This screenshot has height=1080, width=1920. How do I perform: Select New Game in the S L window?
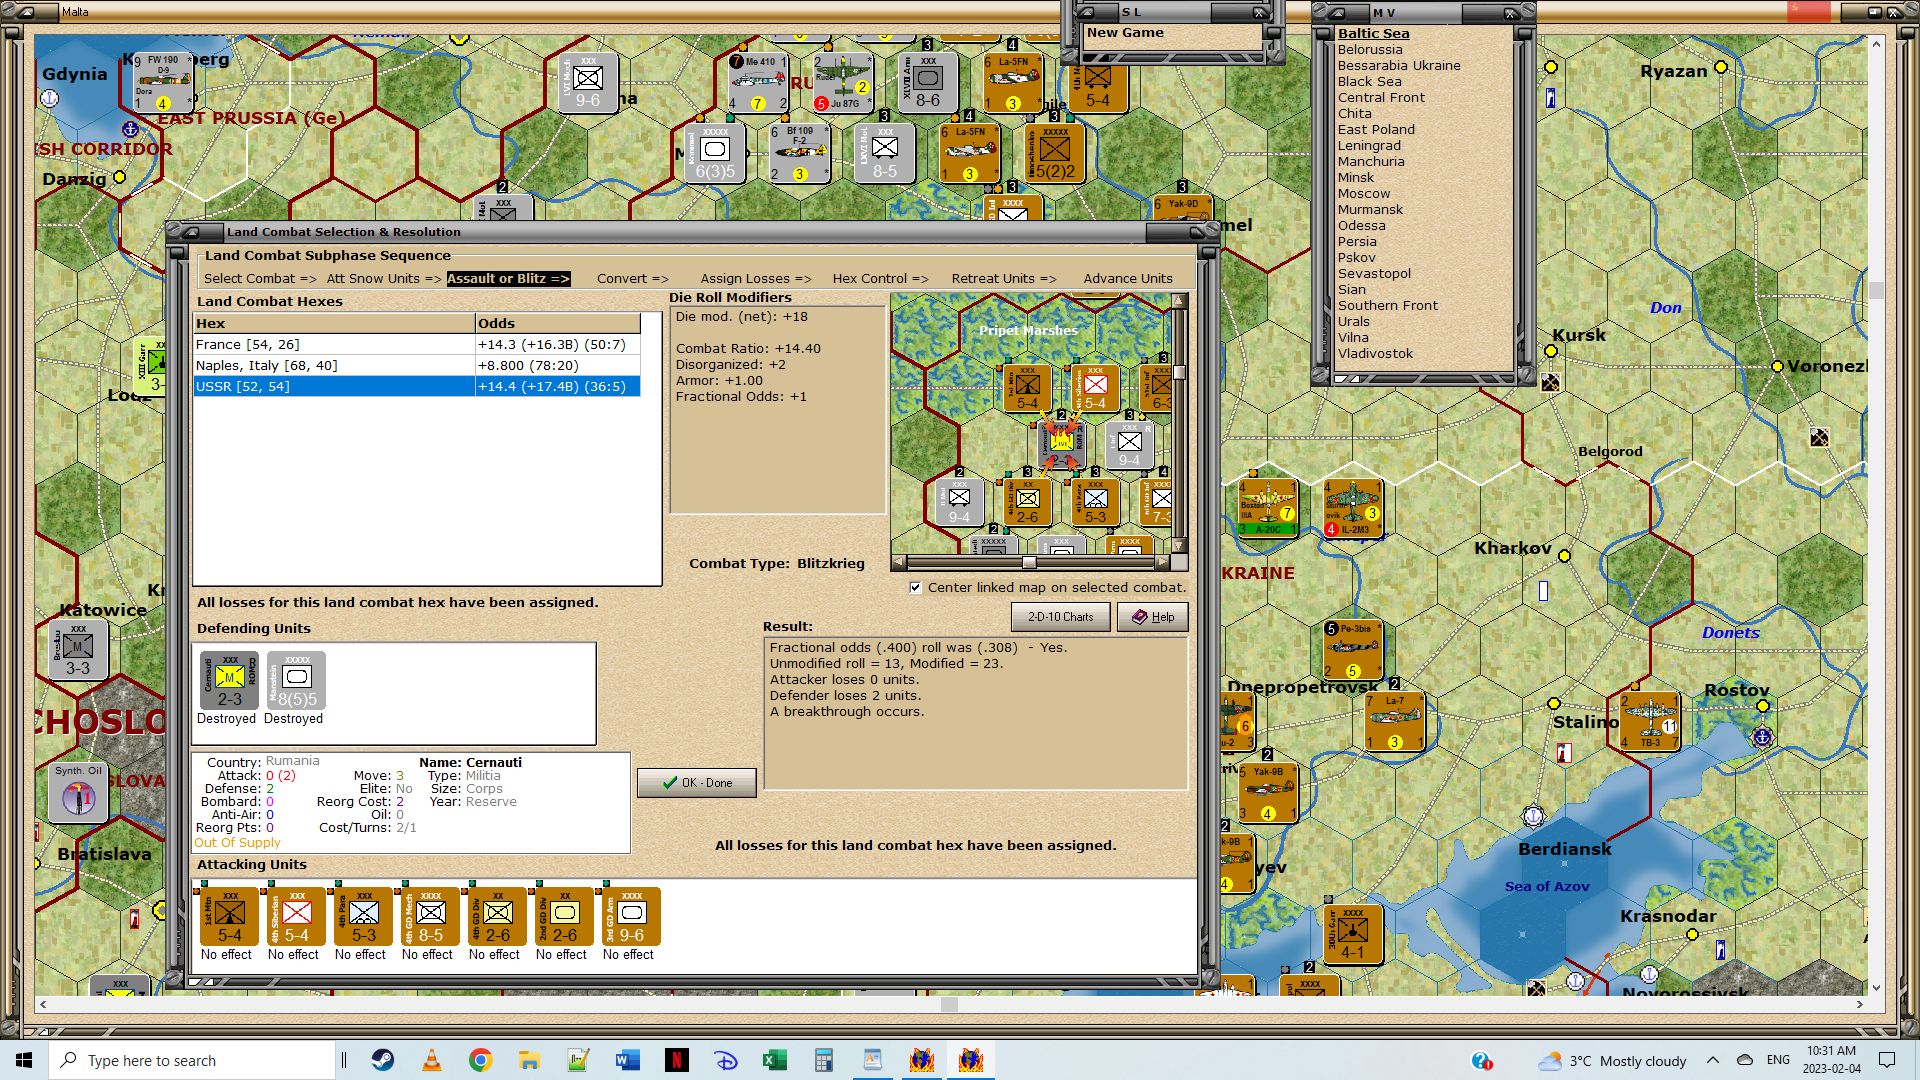click(1125, 33)
